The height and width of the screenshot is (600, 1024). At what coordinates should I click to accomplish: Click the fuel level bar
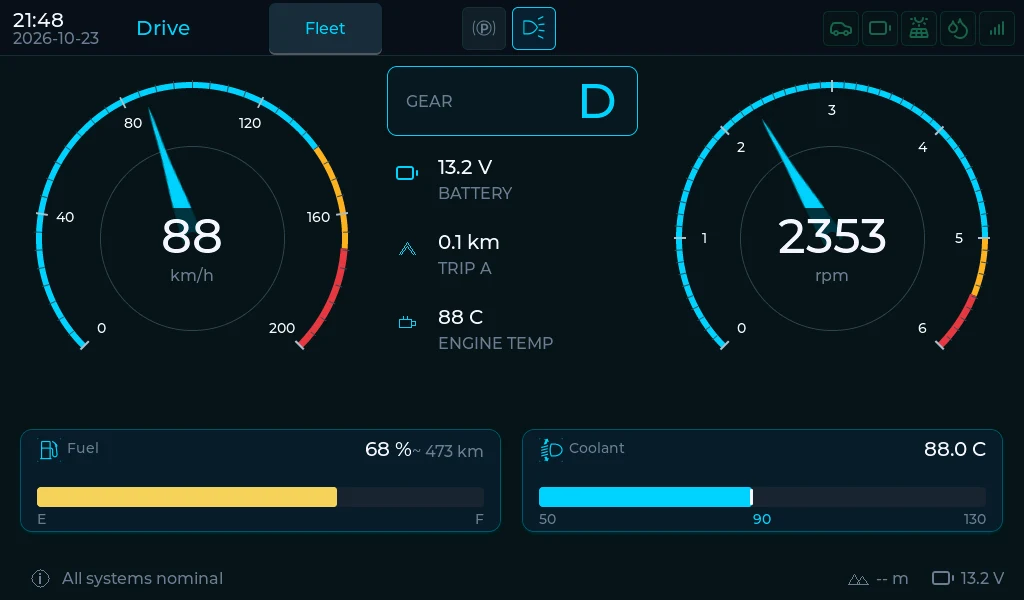(261, 497)
